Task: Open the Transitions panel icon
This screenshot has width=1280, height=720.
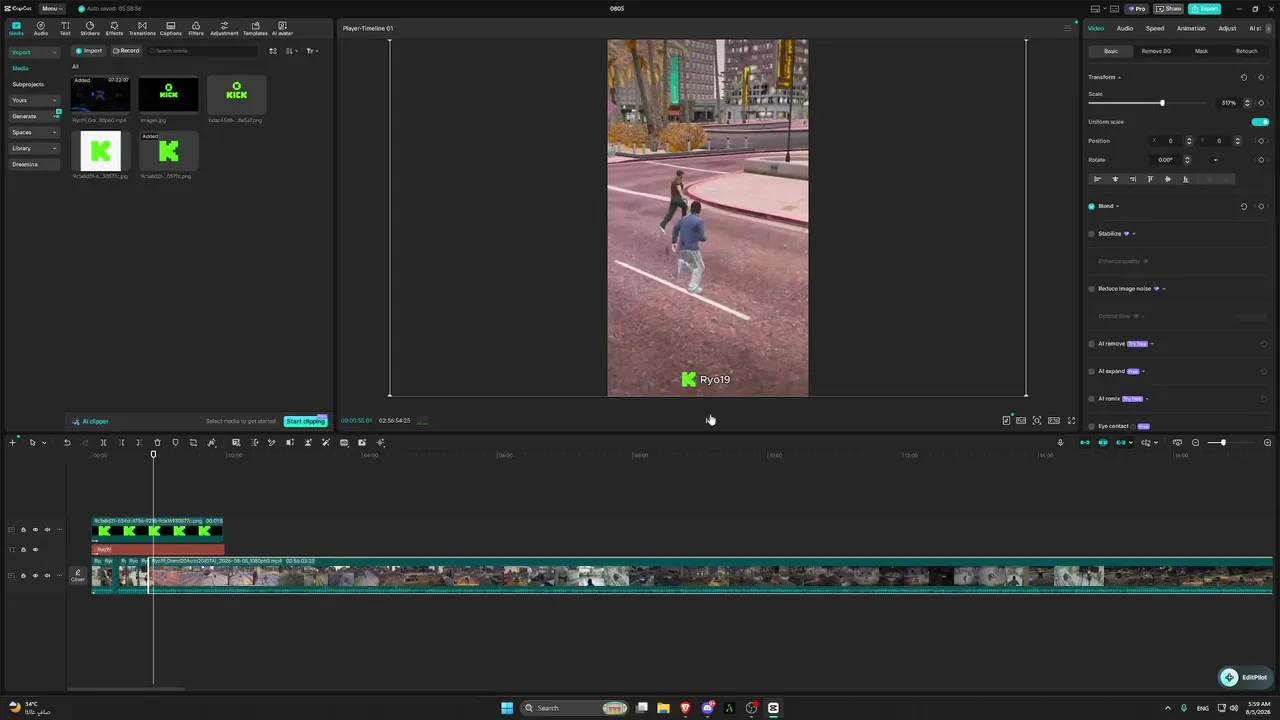Action: tap(142, 28)
